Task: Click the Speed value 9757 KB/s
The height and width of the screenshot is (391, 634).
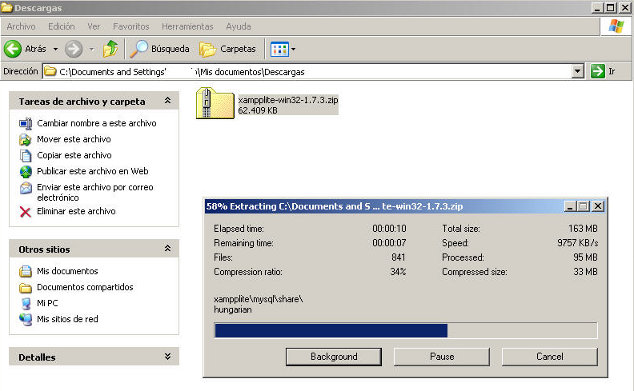Action: click(577, 243)
